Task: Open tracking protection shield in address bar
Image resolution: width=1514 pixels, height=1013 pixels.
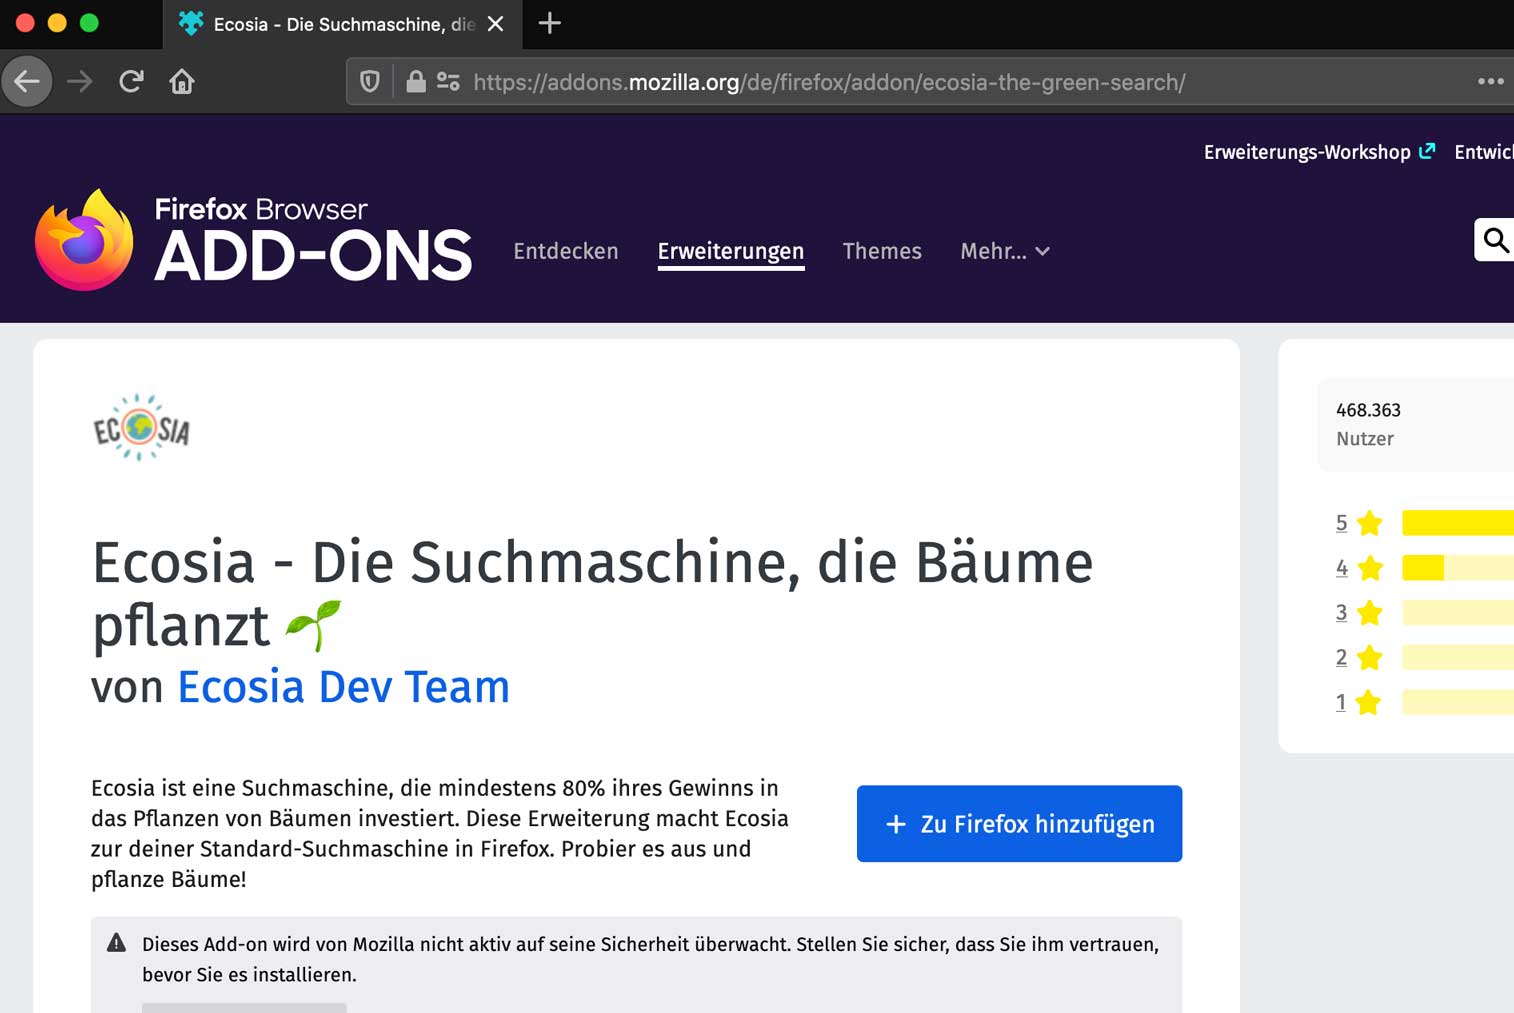Action: (x=370, y=82)
